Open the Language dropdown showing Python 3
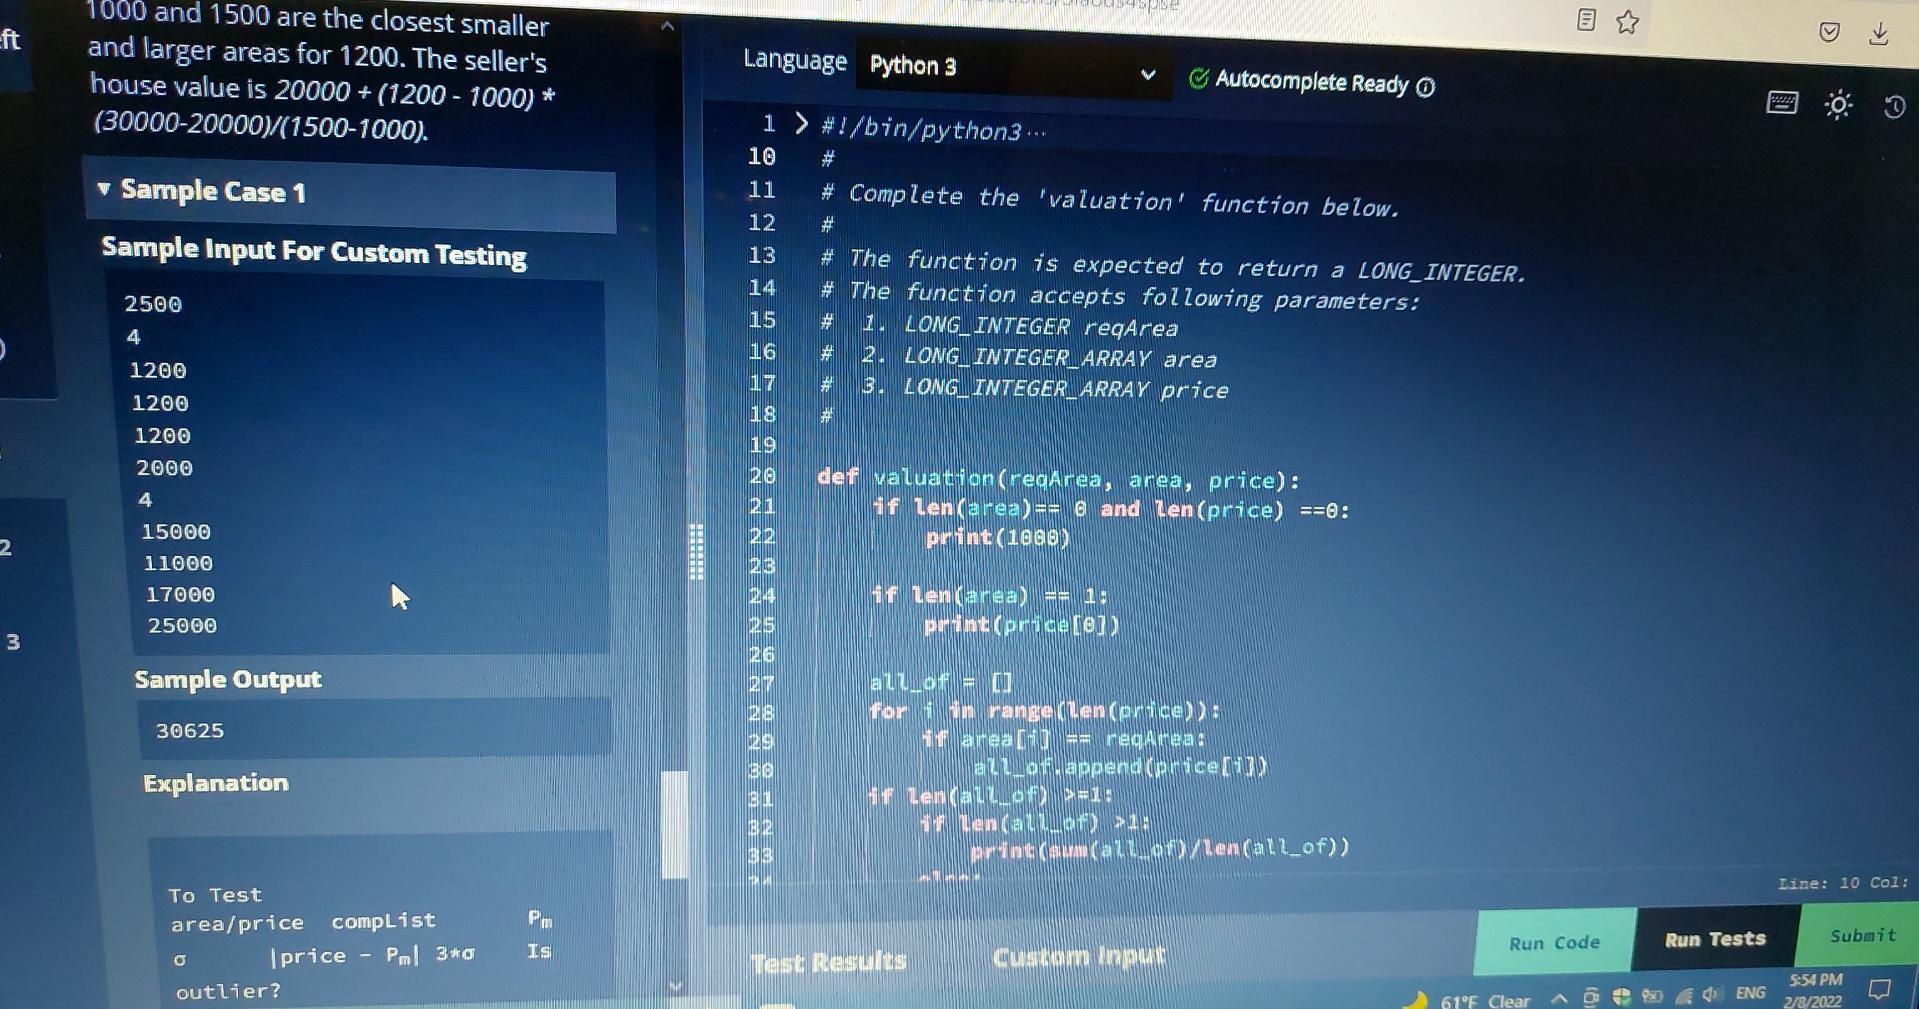Screen dimensions: 1919x1009 pyautogui.click(x=1010, y=70)
